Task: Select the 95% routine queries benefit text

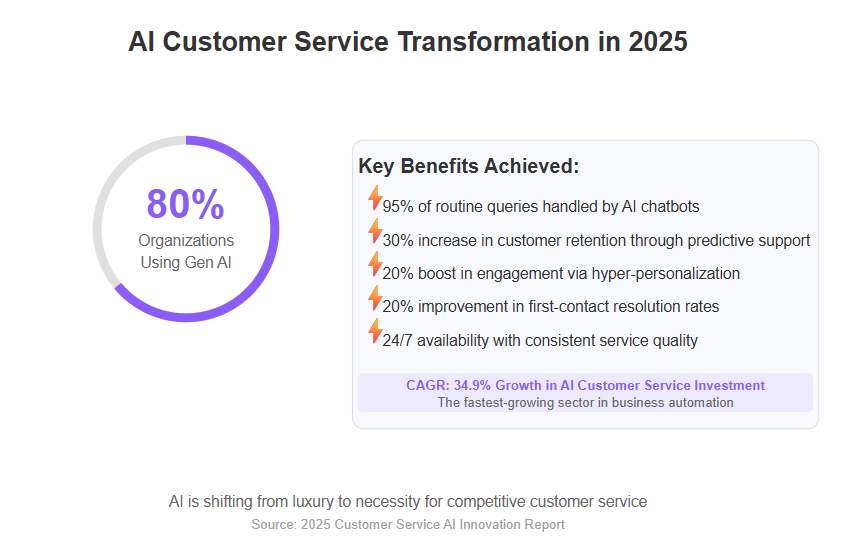Action: tap(541, 206)
